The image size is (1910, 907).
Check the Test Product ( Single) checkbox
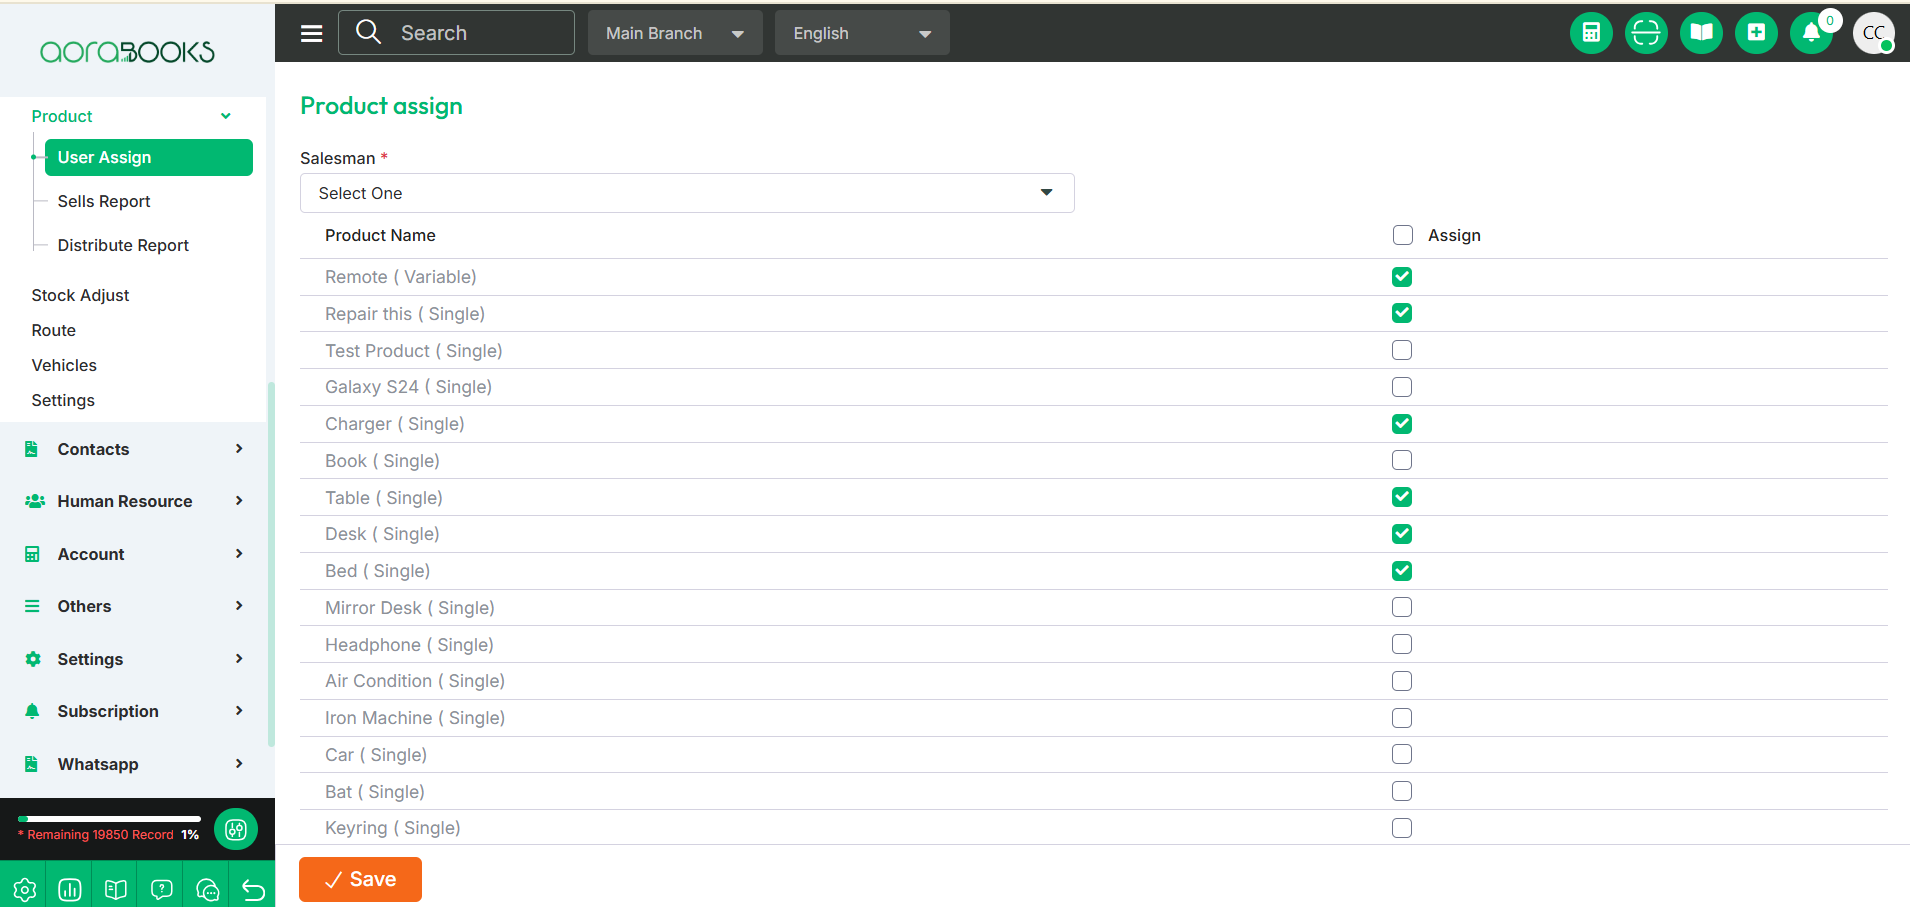coord(1402,350)
